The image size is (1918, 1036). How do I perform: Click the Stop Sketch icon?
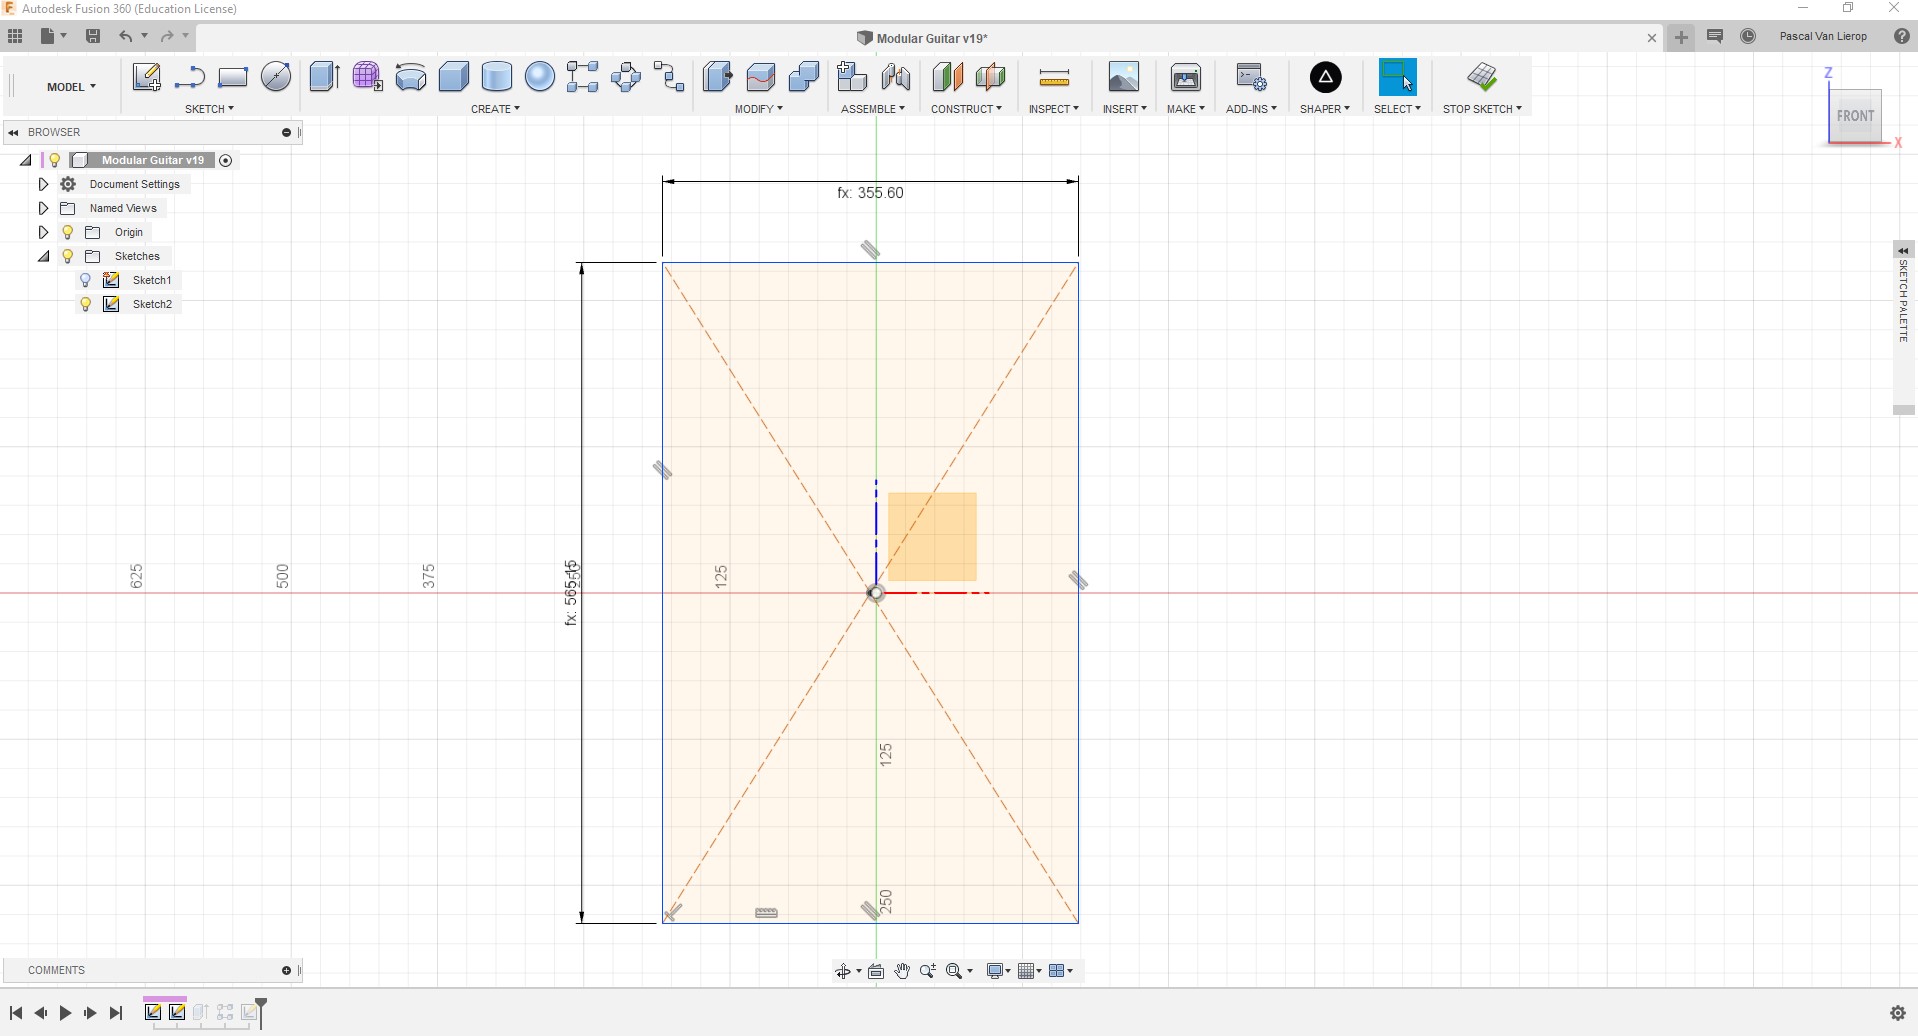[x=1481, y=77]
